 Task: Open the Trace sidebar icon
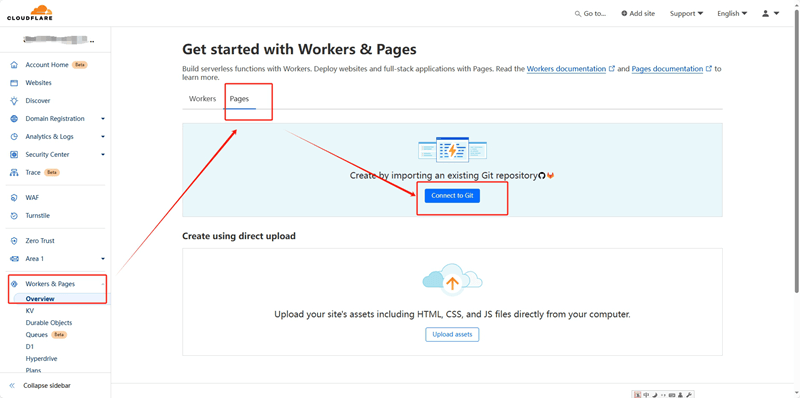pyautogui.click(x=14, y=172)
